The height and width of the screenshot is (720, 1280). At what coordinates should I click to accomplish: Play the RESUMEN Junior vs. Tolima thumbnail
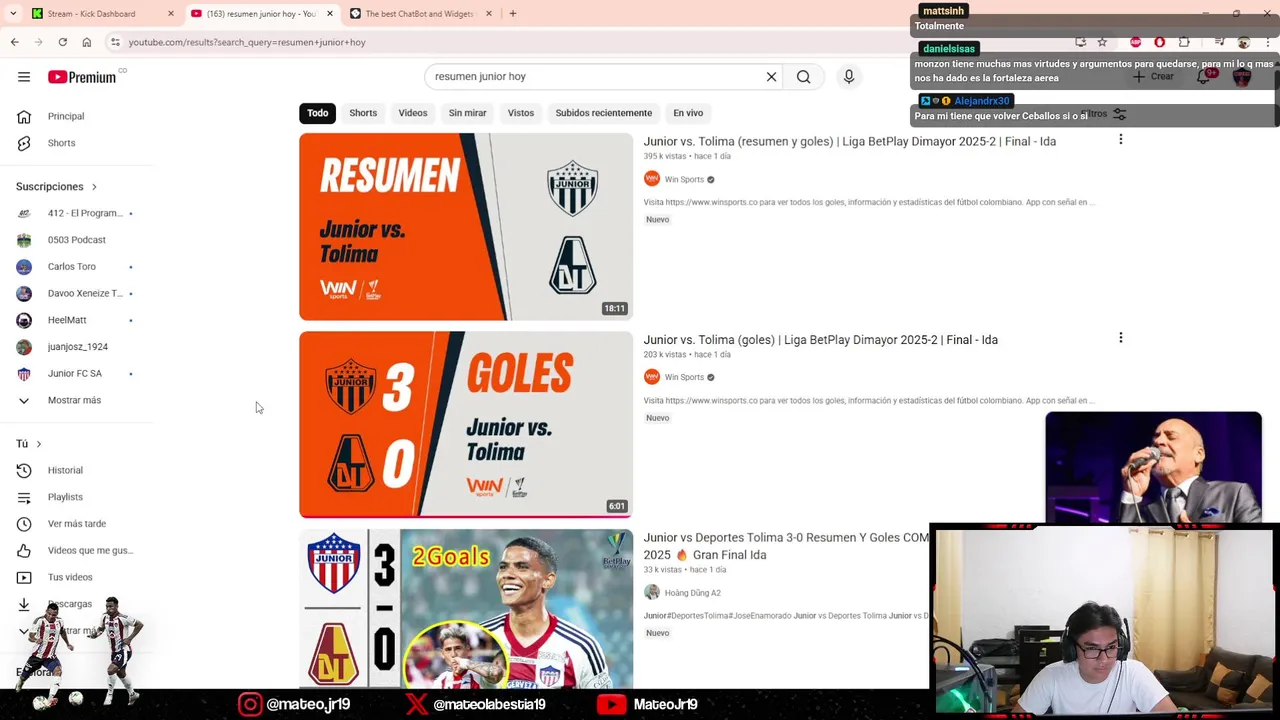coord(466,227)
